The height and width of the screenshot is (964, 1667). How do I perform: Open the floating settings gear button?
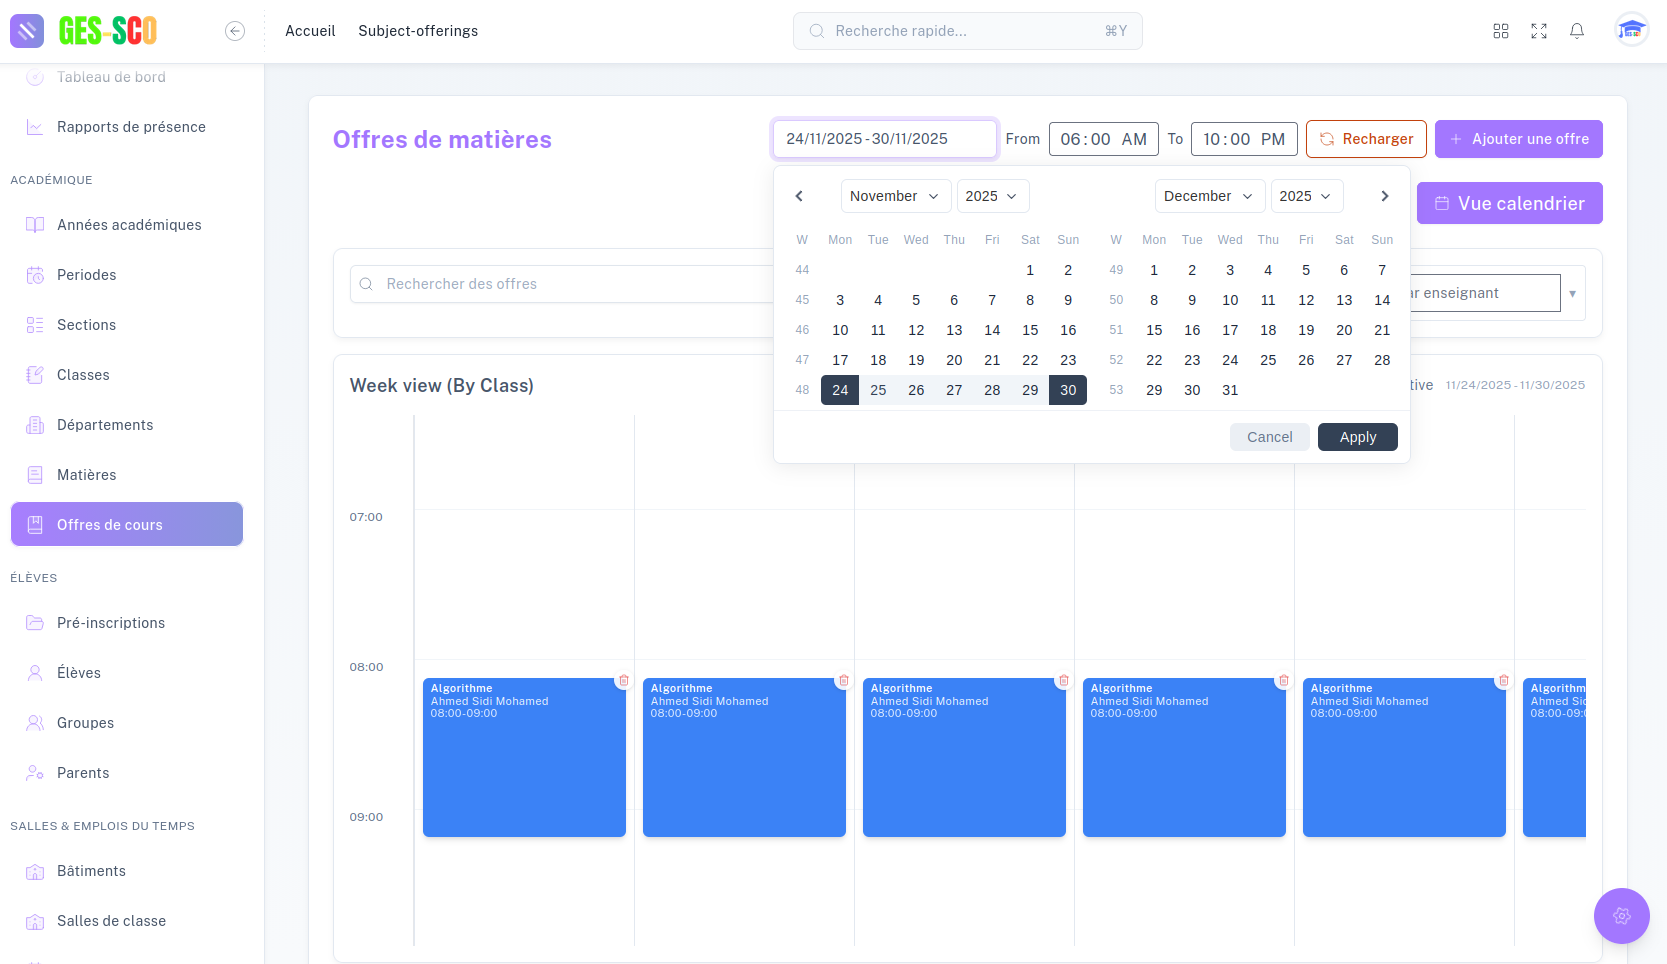(x=1621, y=915)
